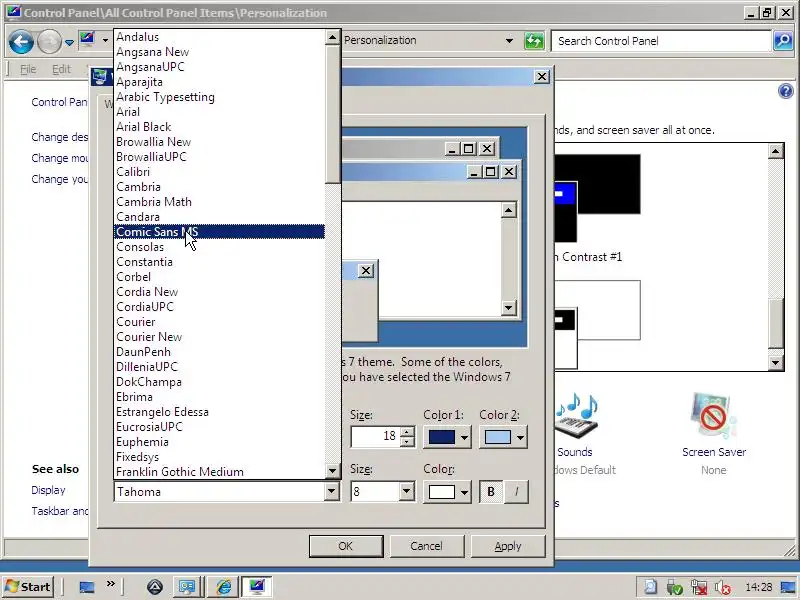The width and height of the screenshot is (800, 600).
Task: Click the Start button on taskbar
Action: tap(29, 587)
